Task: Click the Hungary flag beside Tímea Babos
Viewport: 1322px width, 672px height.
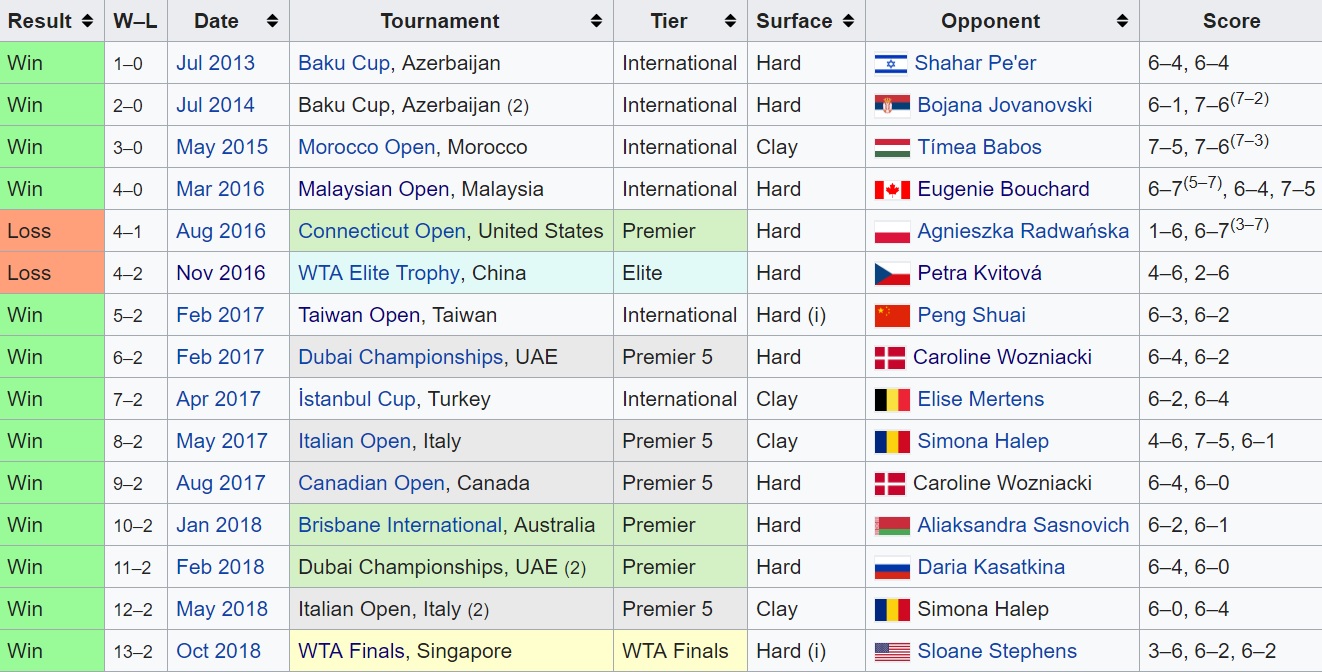Action: pyautogui.click(x=892, y=148)
